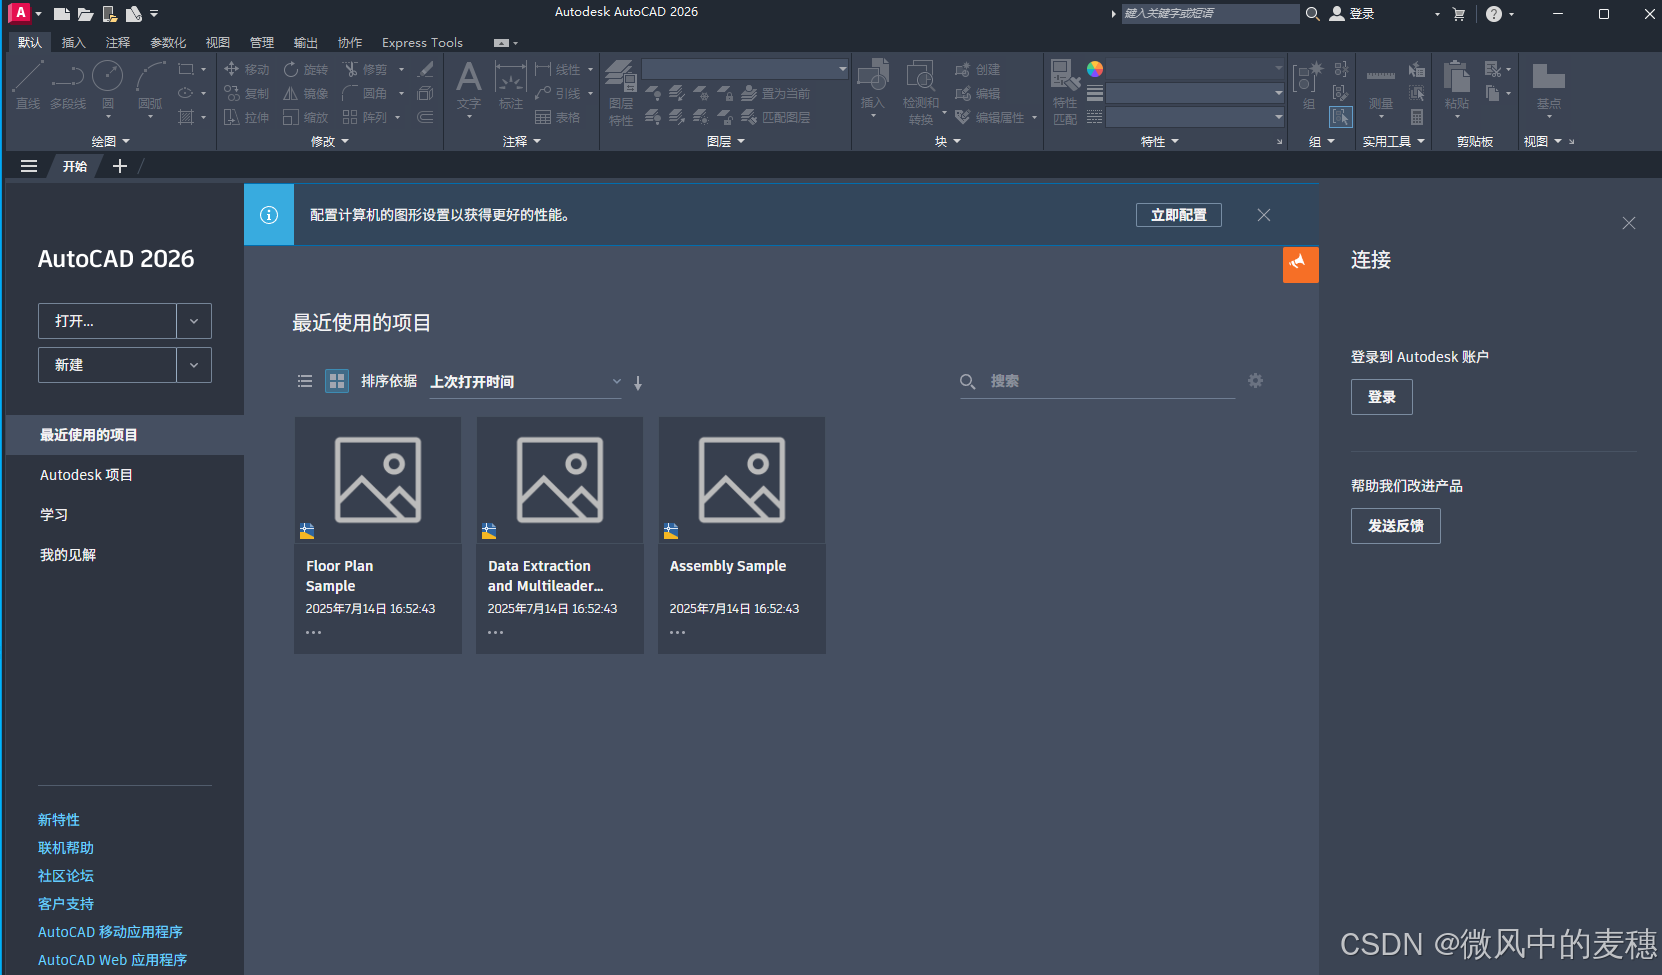The height and width of the screenshot is (975, 1662).
Task: Open the 注释 ribbon tab
Action: pos(118,42)
